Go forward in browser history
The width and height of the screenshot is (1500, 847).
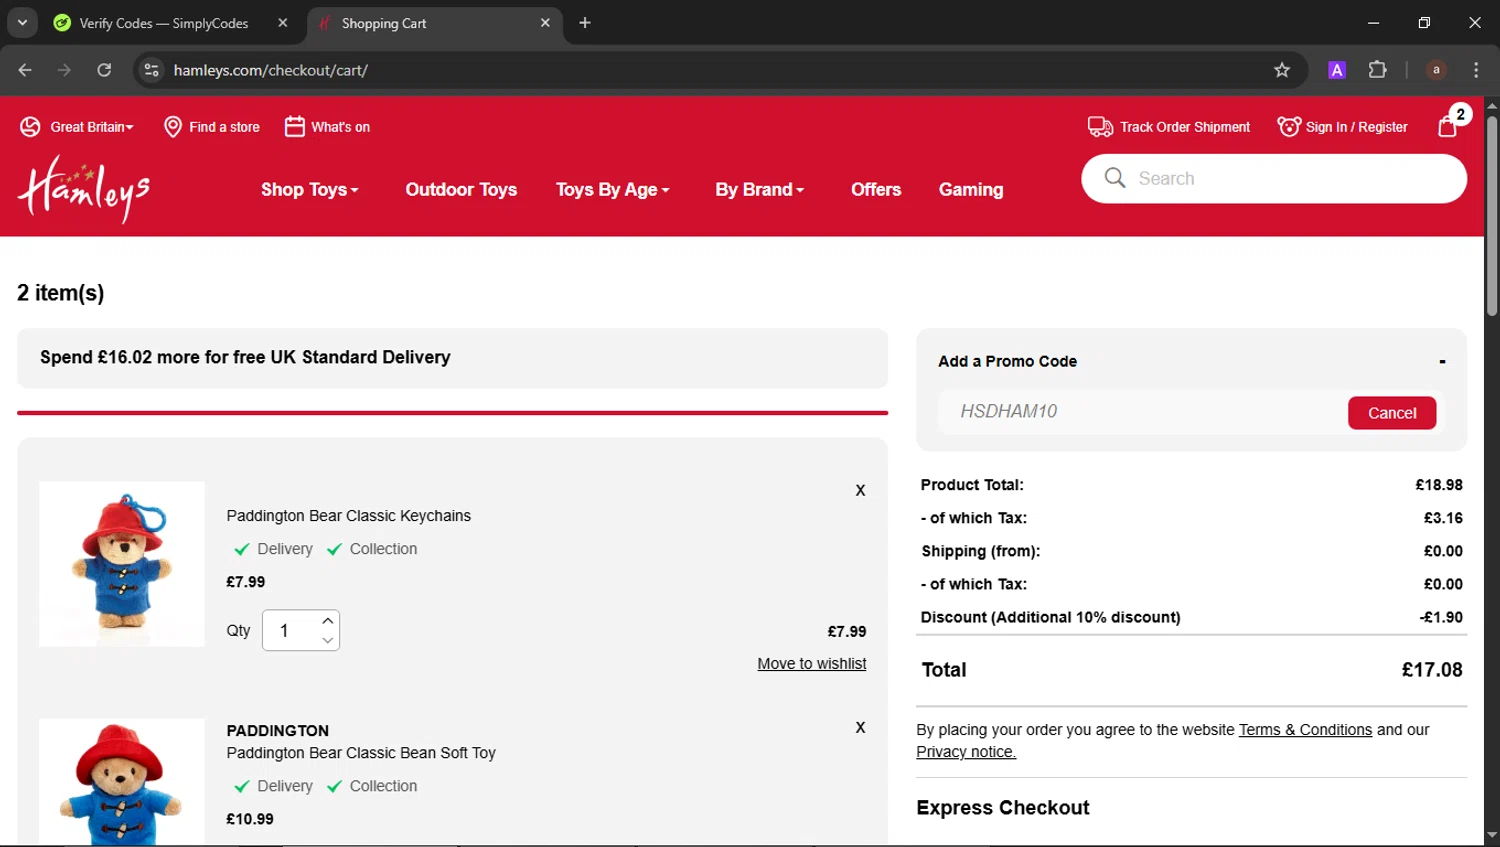tap(64, 70)
